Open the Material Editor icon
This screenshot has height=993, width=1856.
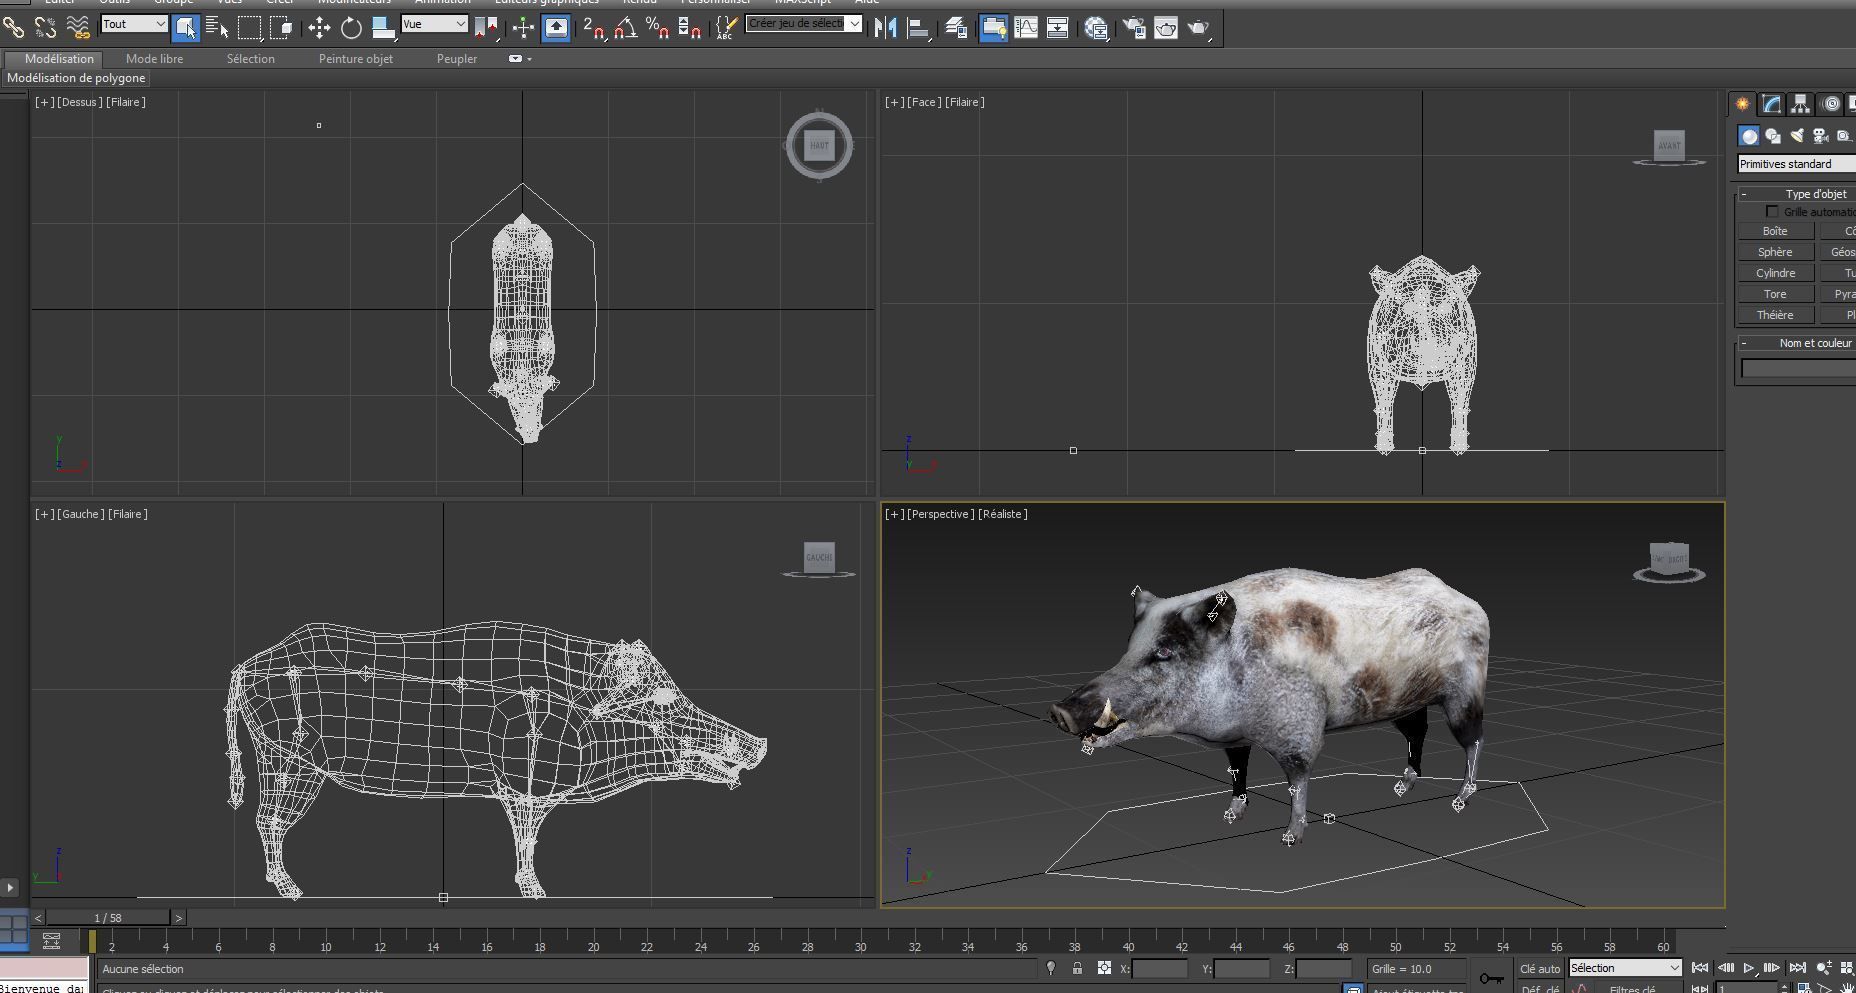coord(1097,28)
